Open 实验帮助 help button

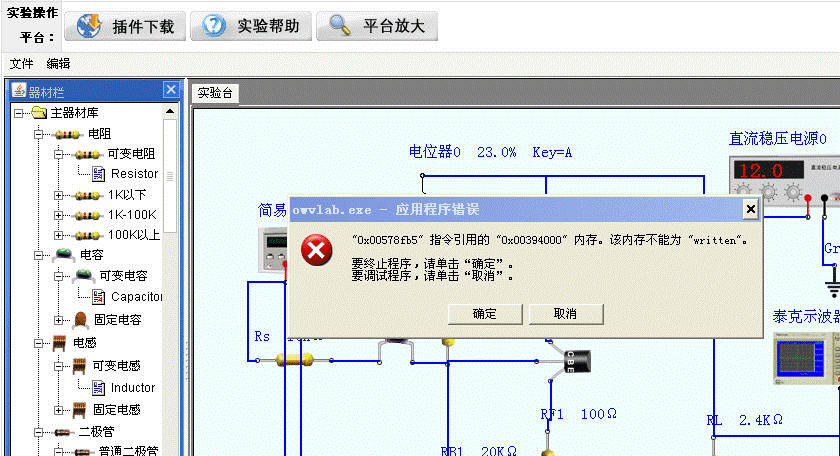251,26
